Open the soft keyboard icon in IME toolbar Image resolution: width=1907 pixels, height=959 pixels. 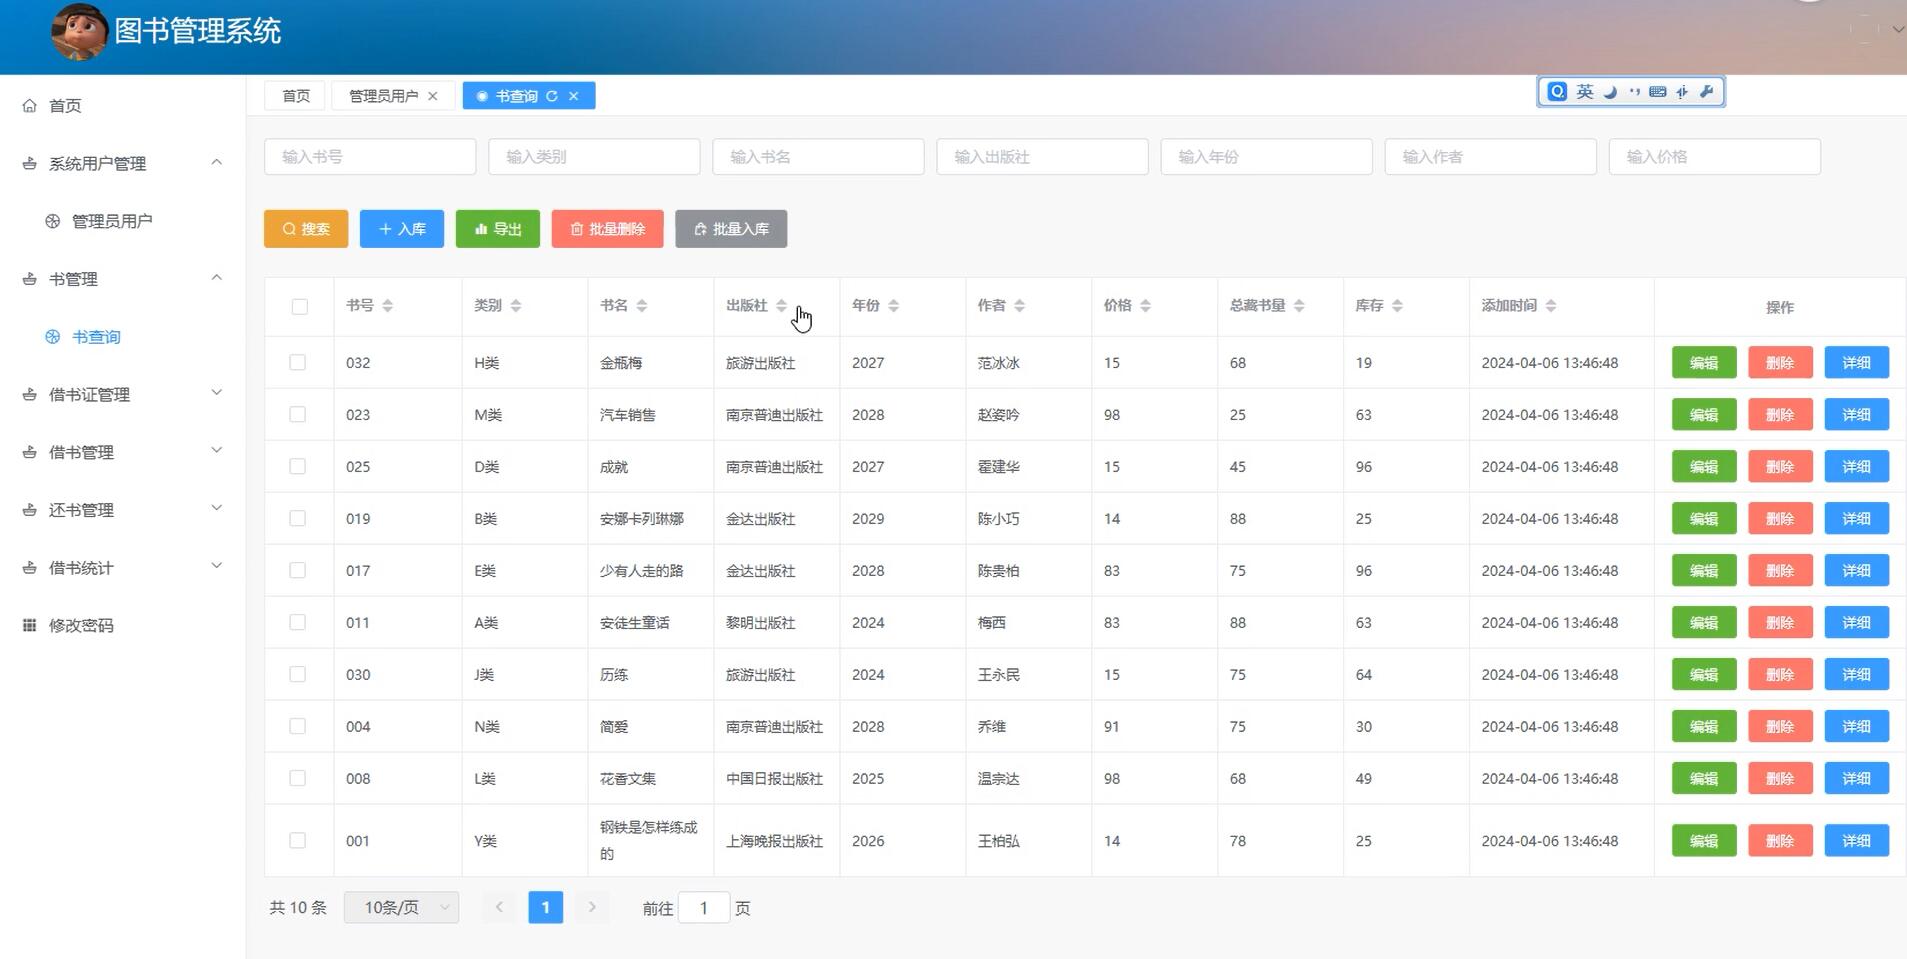coord(1658,92)
